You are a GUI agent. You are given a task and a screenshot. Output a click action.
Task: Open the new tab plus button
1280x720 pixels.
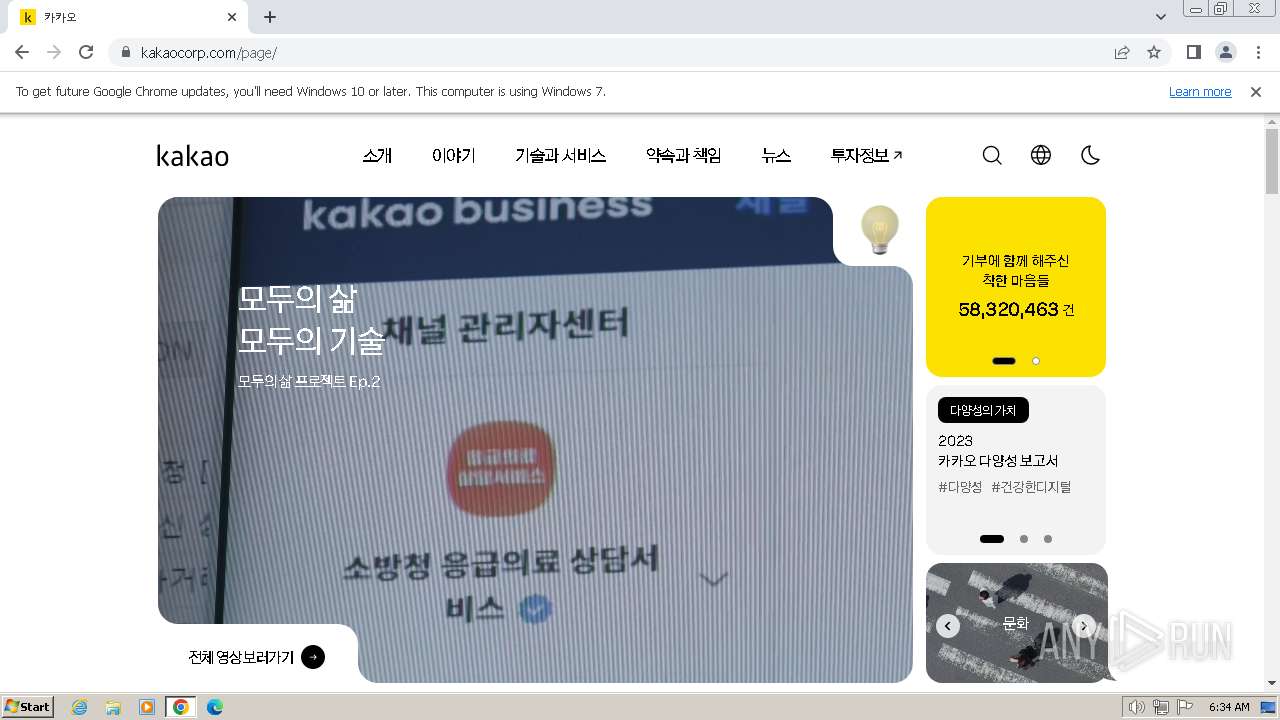tap(270, 17)
